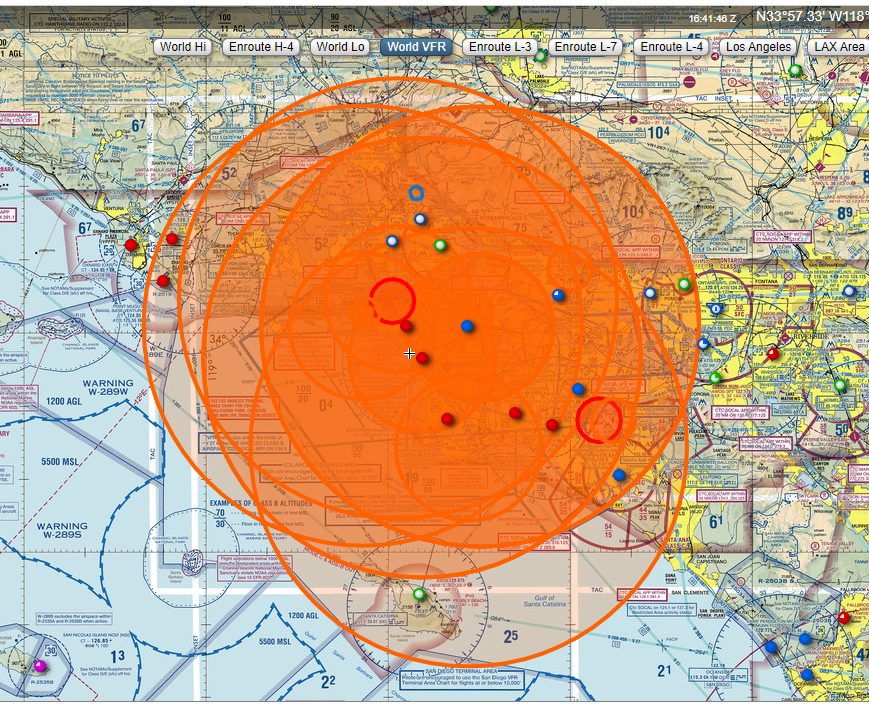Open the Enroute L-7 chart tab
Screen dimensions: 869x719
point(586,47)
